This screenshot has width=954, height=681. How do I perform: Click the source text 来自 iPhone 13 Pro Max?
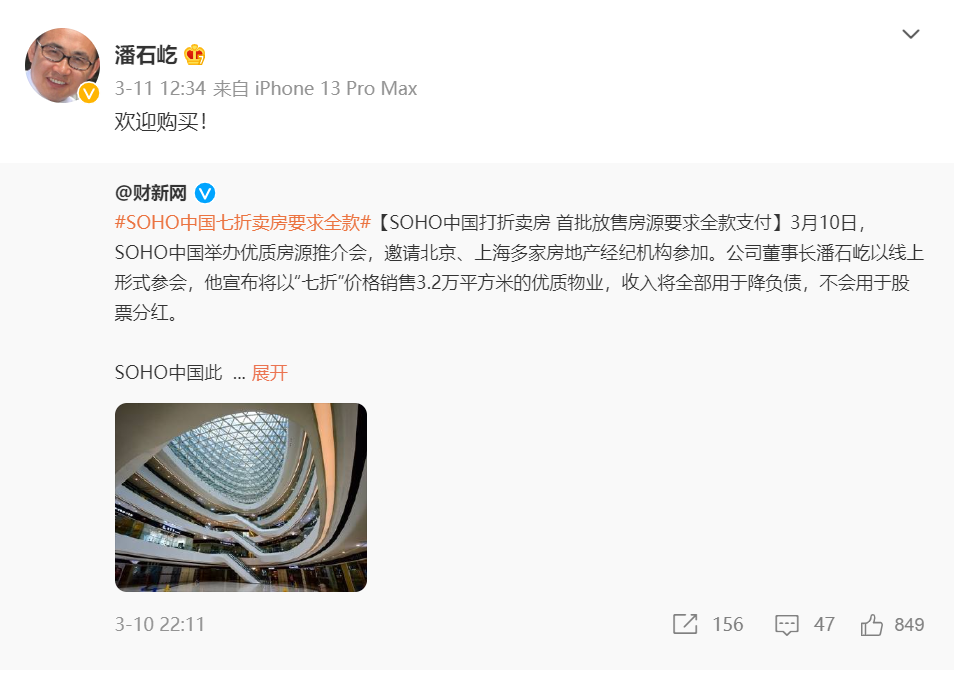coord(315,88)
